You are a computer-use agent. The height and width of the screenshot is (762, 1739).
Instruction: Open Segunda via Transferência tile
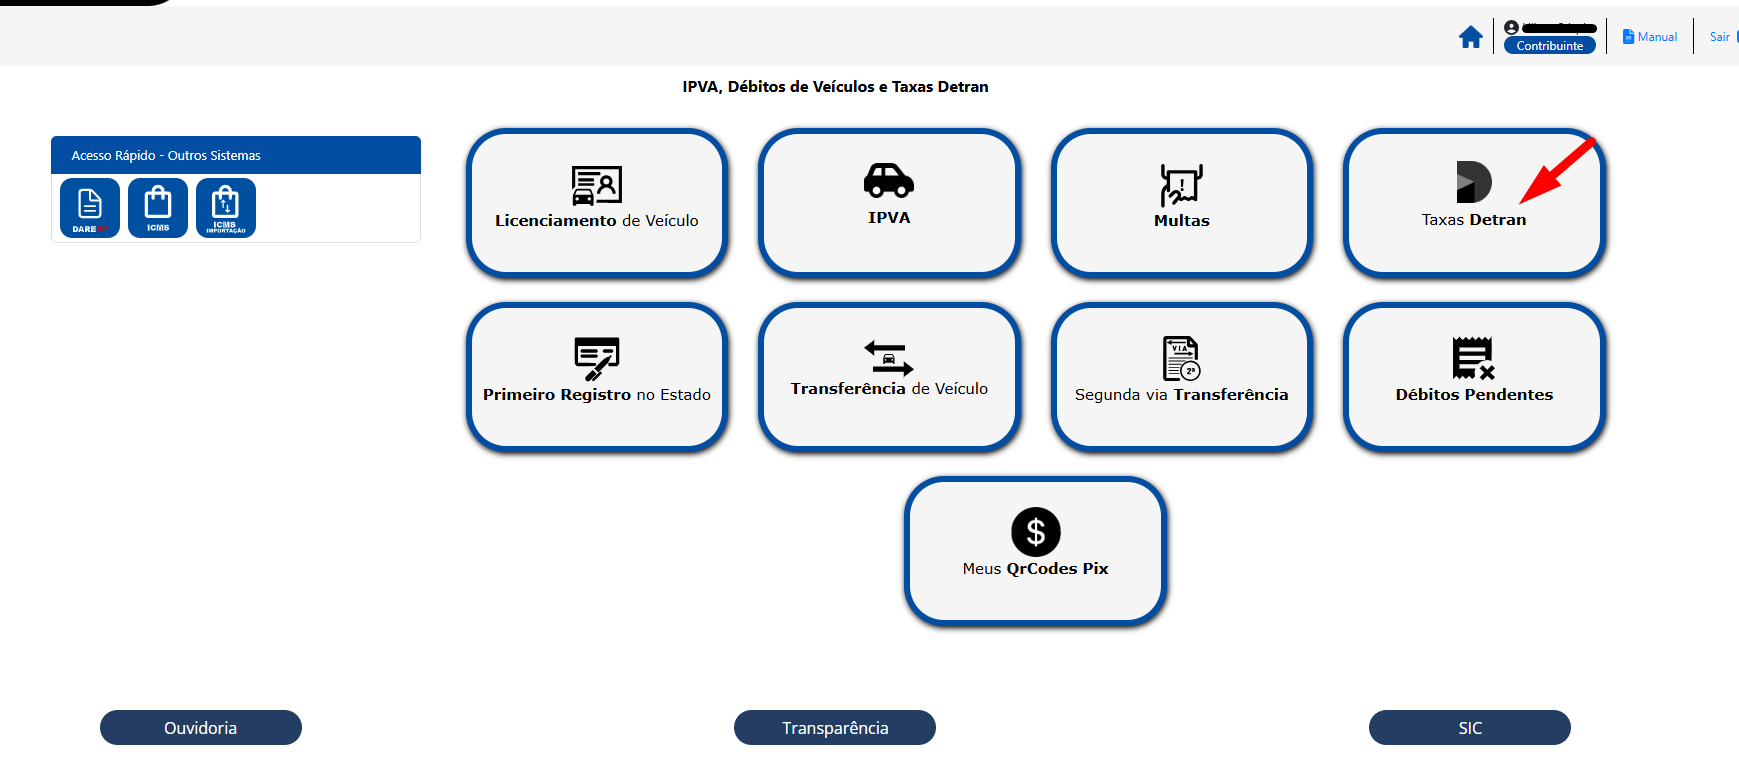click(1181, 377)
